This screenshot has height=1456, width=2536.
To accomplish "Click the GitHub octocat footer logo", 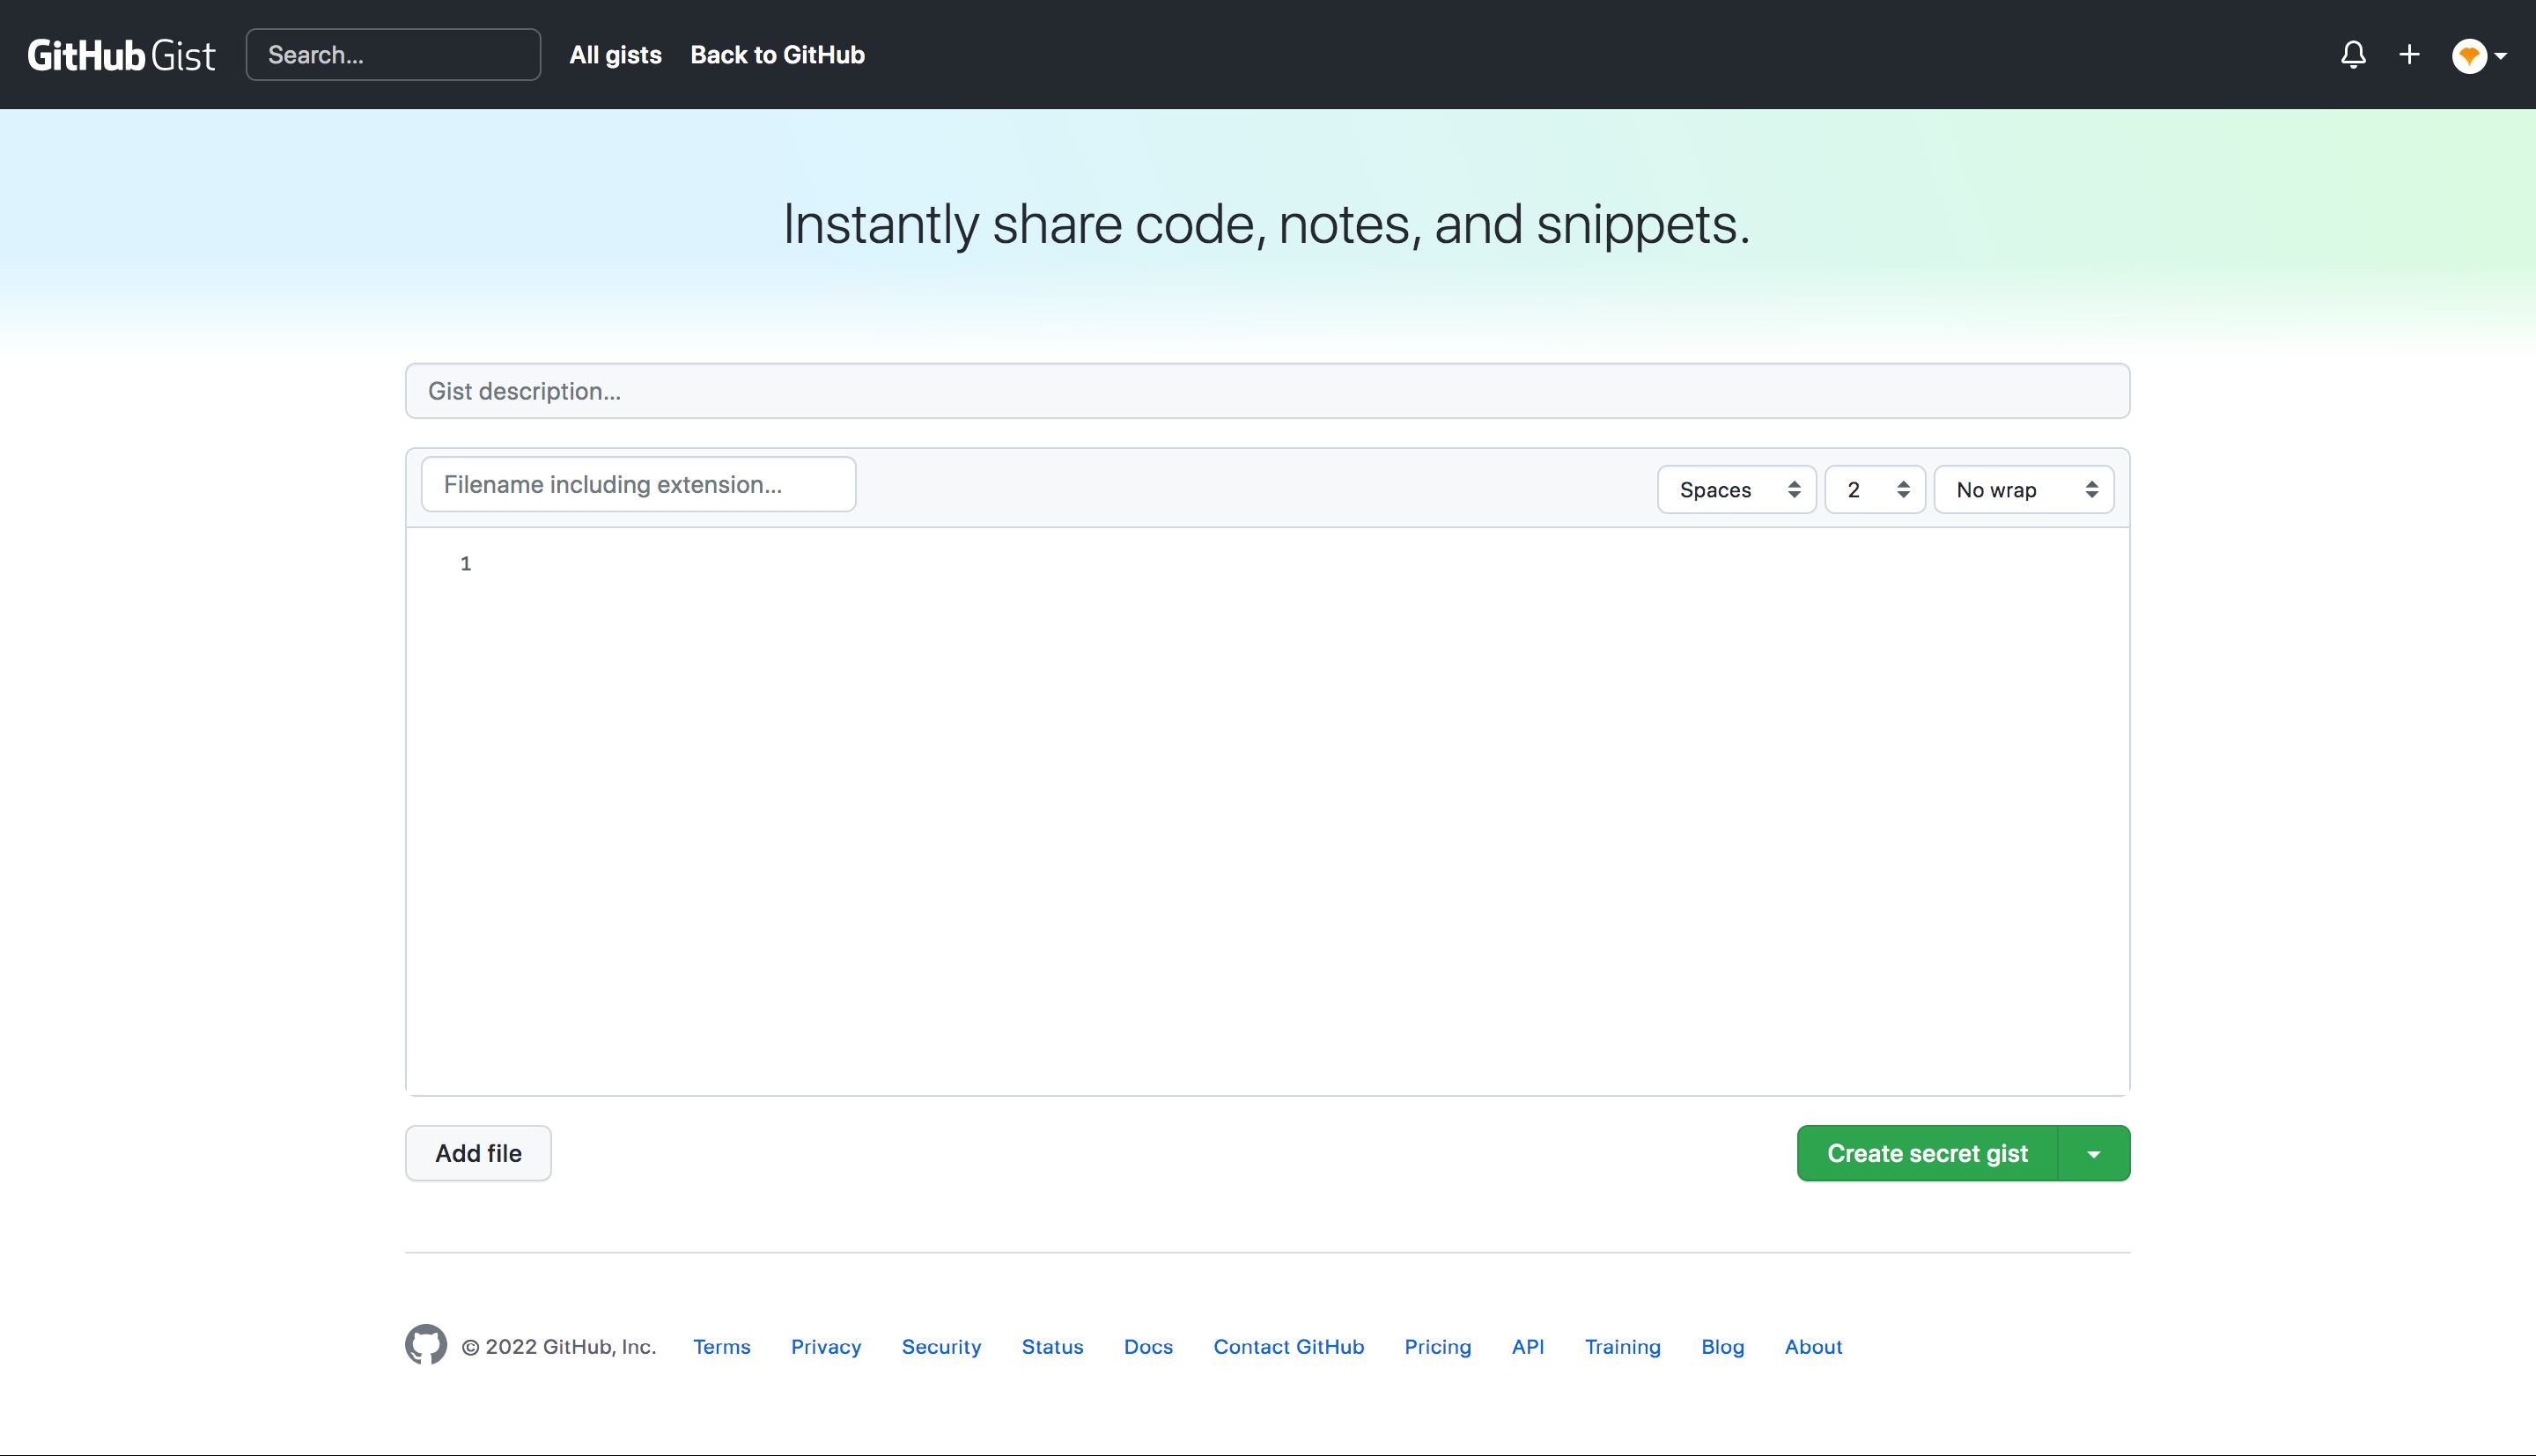I will coord(426,1345).
